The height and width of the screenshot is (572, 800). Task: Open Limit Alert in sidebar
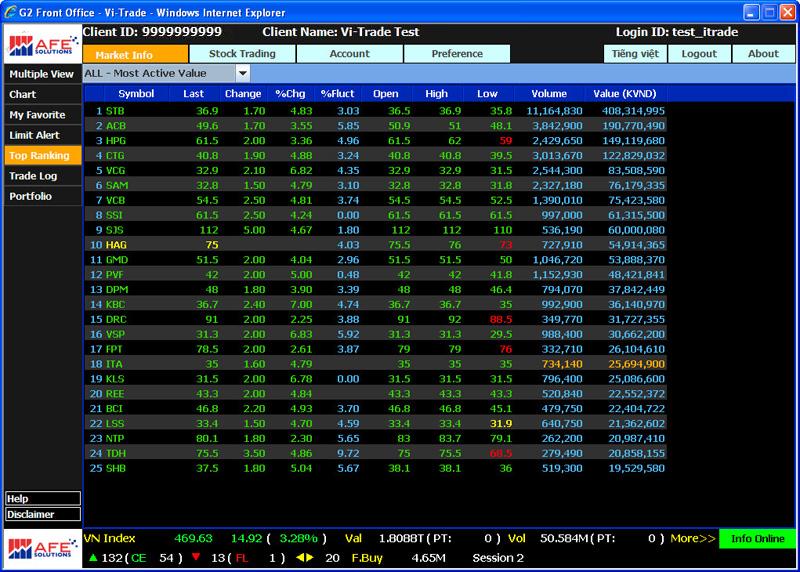[43, 135]
